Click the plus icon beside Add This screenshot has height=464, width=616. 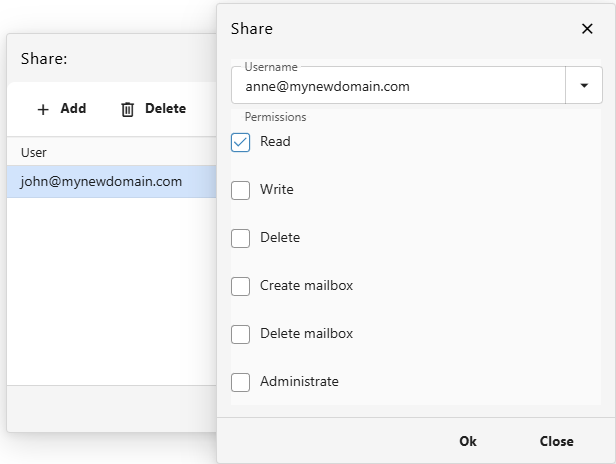(x=43, y=109)
